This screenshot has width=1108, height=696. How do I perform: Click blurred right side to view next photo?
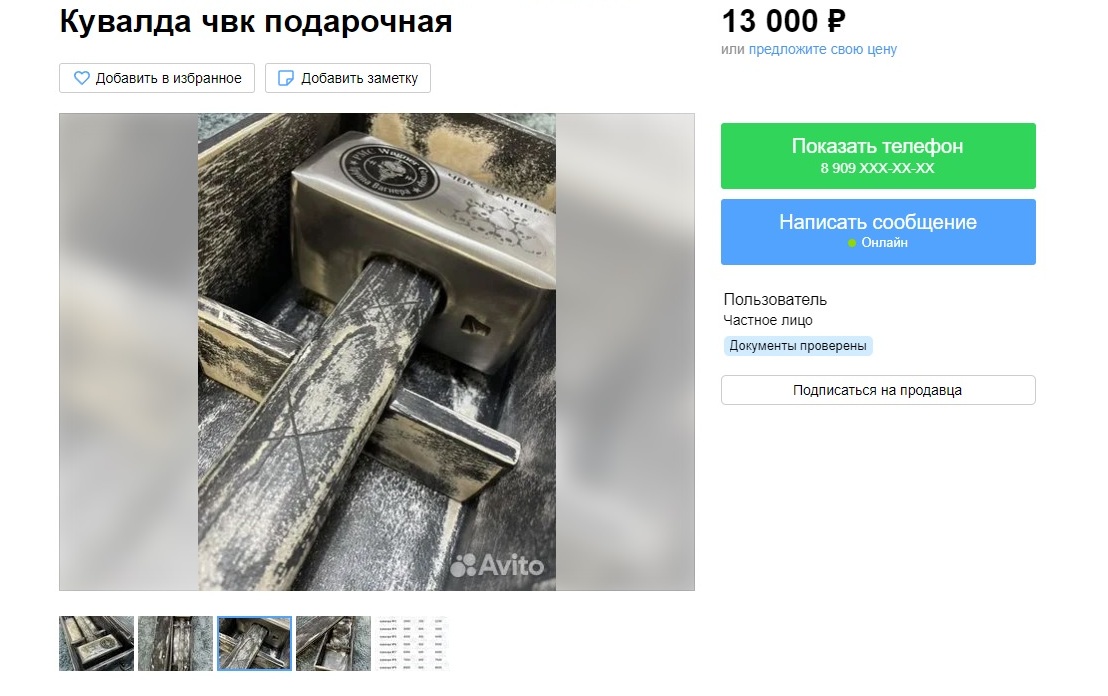(625, 352)
